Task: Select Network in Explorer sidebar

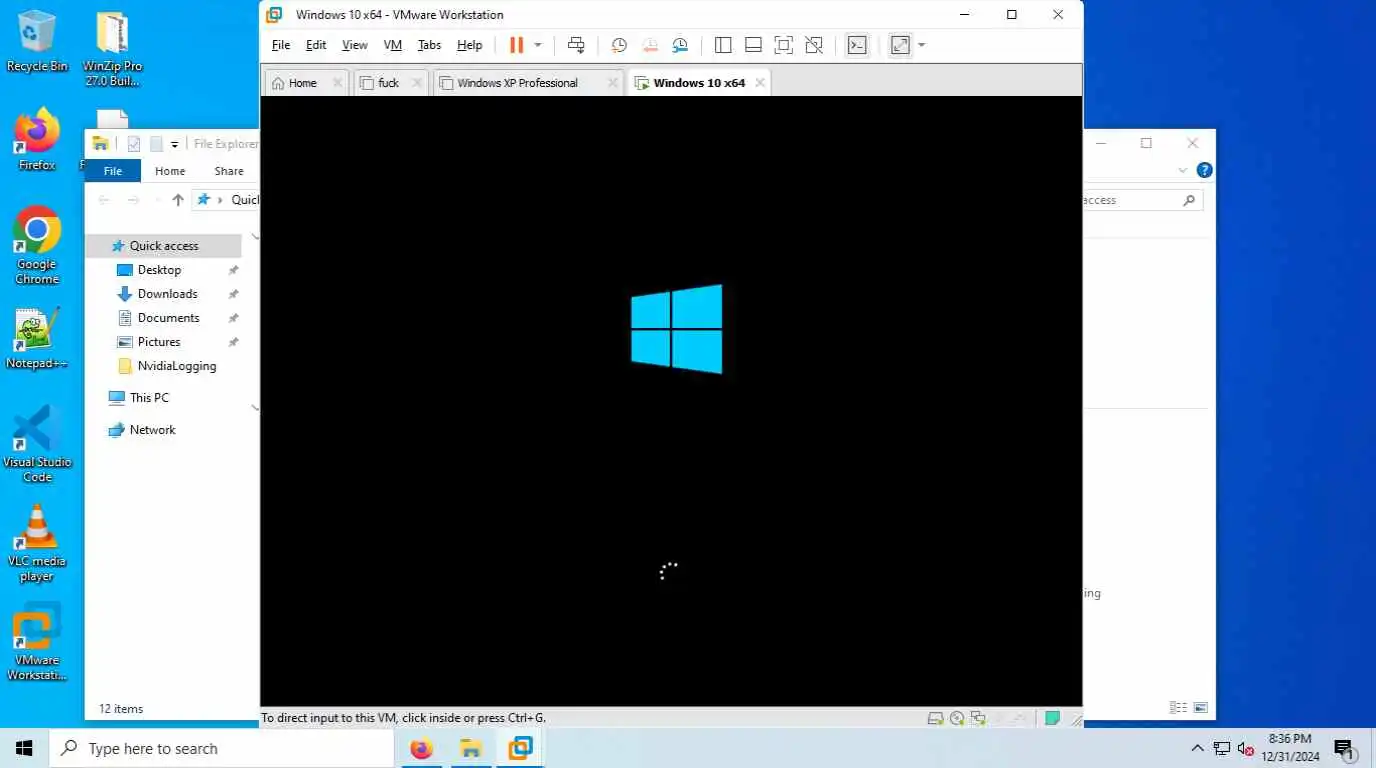Action: pyautogui.click(x=152, y=430)
